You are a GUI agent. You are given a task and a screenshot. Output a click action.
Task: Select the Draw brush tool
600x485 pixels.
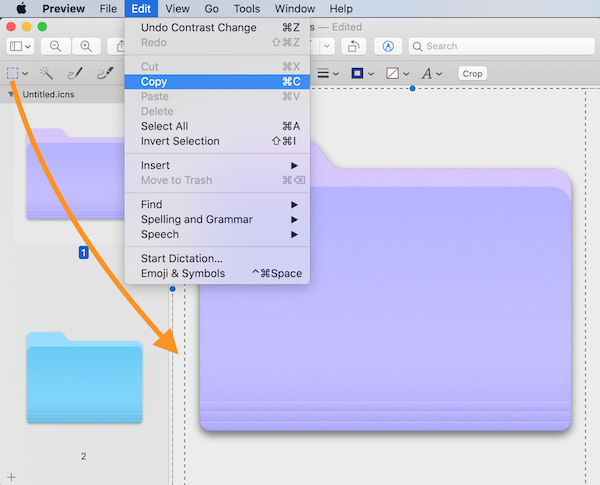(x=105, y=73)
